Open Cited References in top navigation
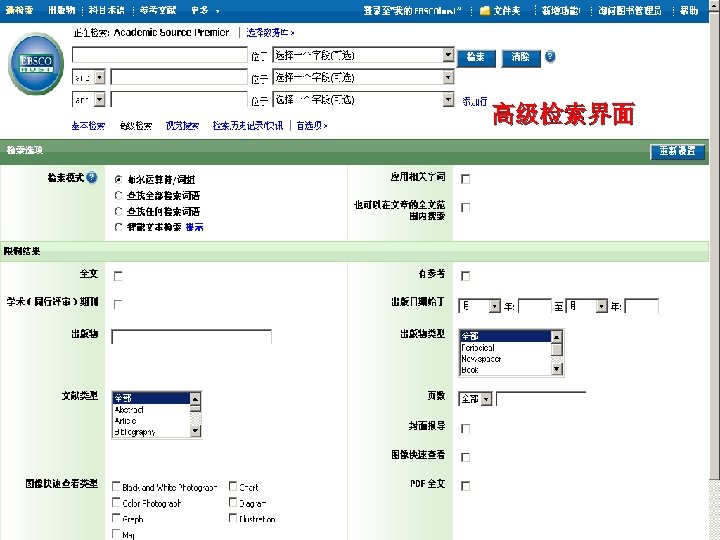 [158, 10]
